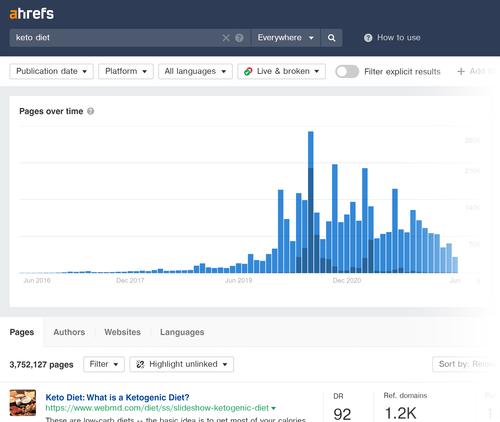Image resolution: width=500 pixels, height=422 pixels.
Task: Click the Live & broken link icon
Action: 248,71
